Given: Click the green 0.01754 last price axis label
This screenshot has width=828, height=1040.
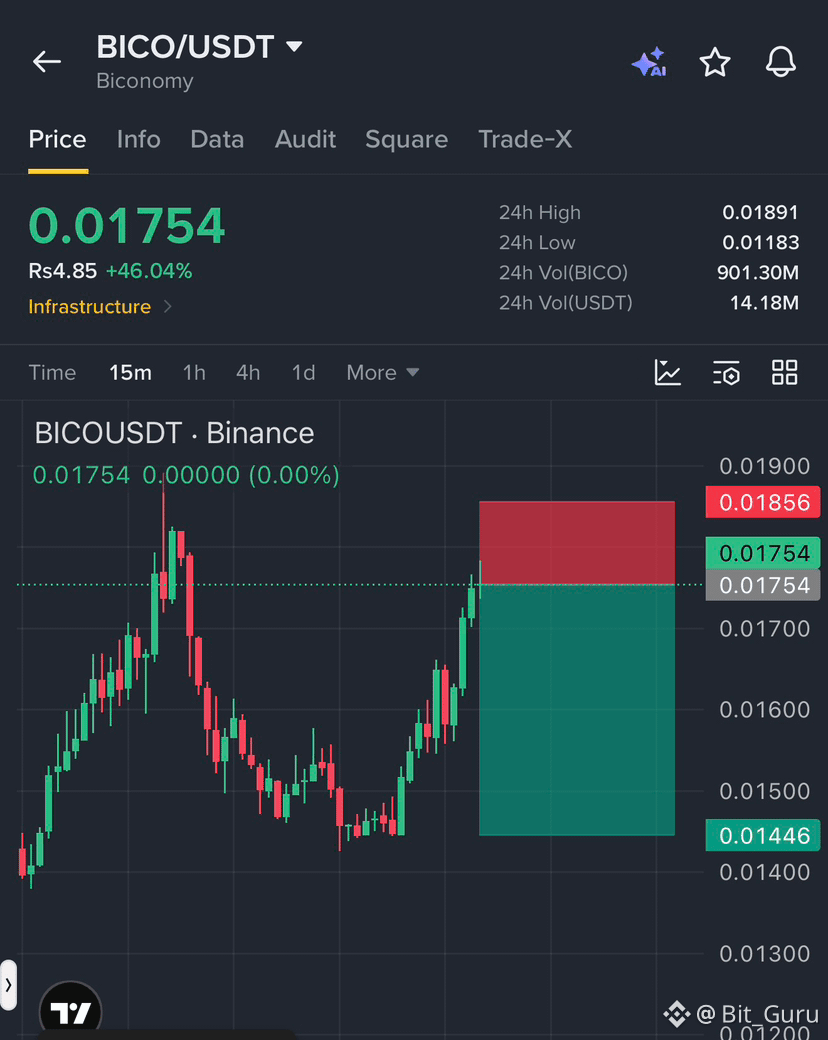Looking at the screenshot, I should click(763, 553).
